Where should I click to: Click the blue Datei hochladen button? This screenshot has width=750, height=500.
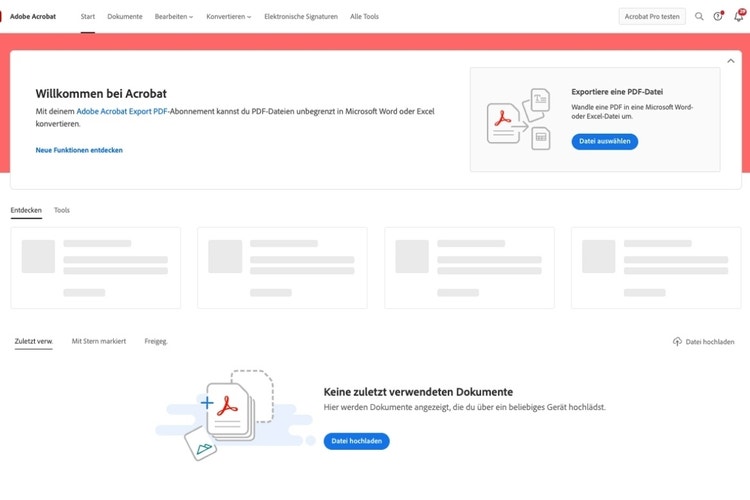(x=356, y=441)
